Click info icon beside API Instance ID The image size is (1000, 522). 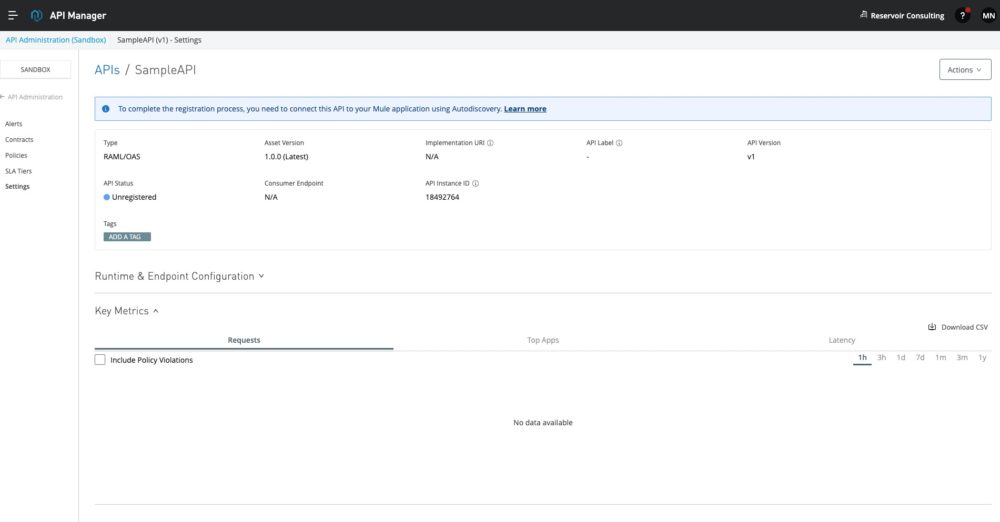point(476,184)
